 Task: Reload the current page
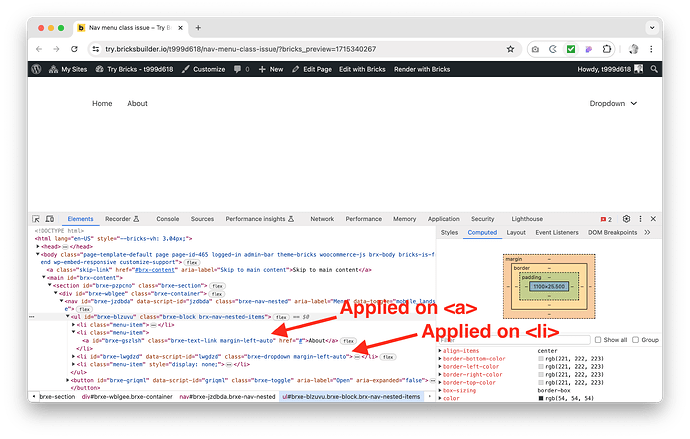[74, 49]
